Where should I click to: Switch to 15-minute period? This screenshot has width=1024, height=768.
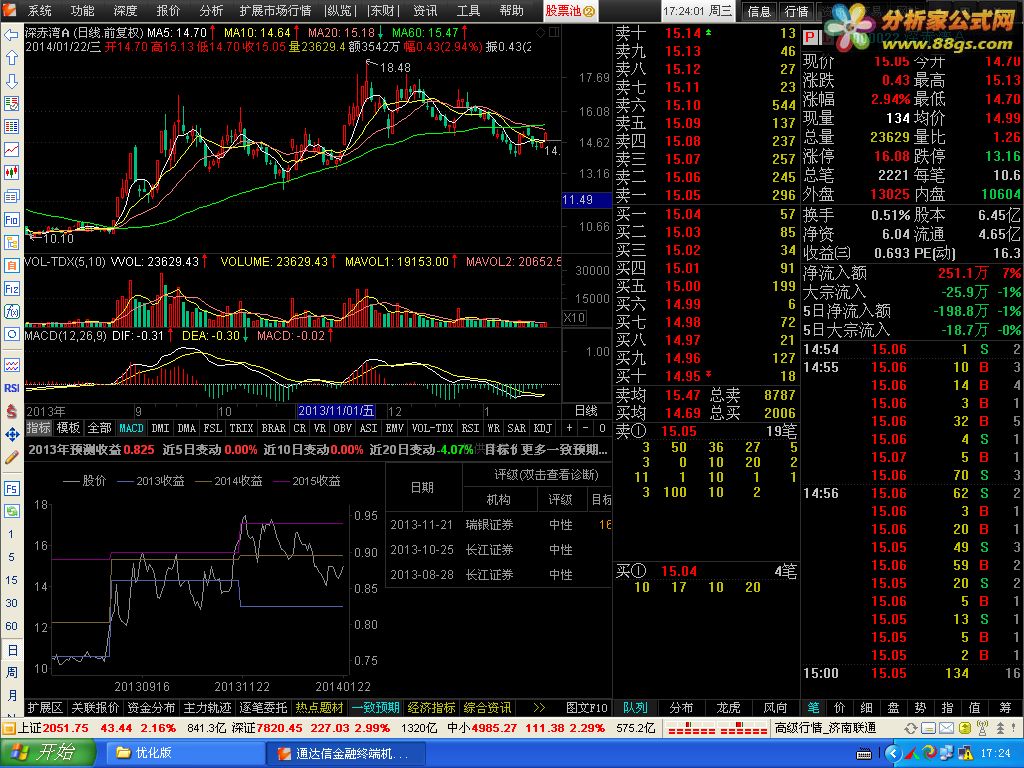click(x=11, y=580)
